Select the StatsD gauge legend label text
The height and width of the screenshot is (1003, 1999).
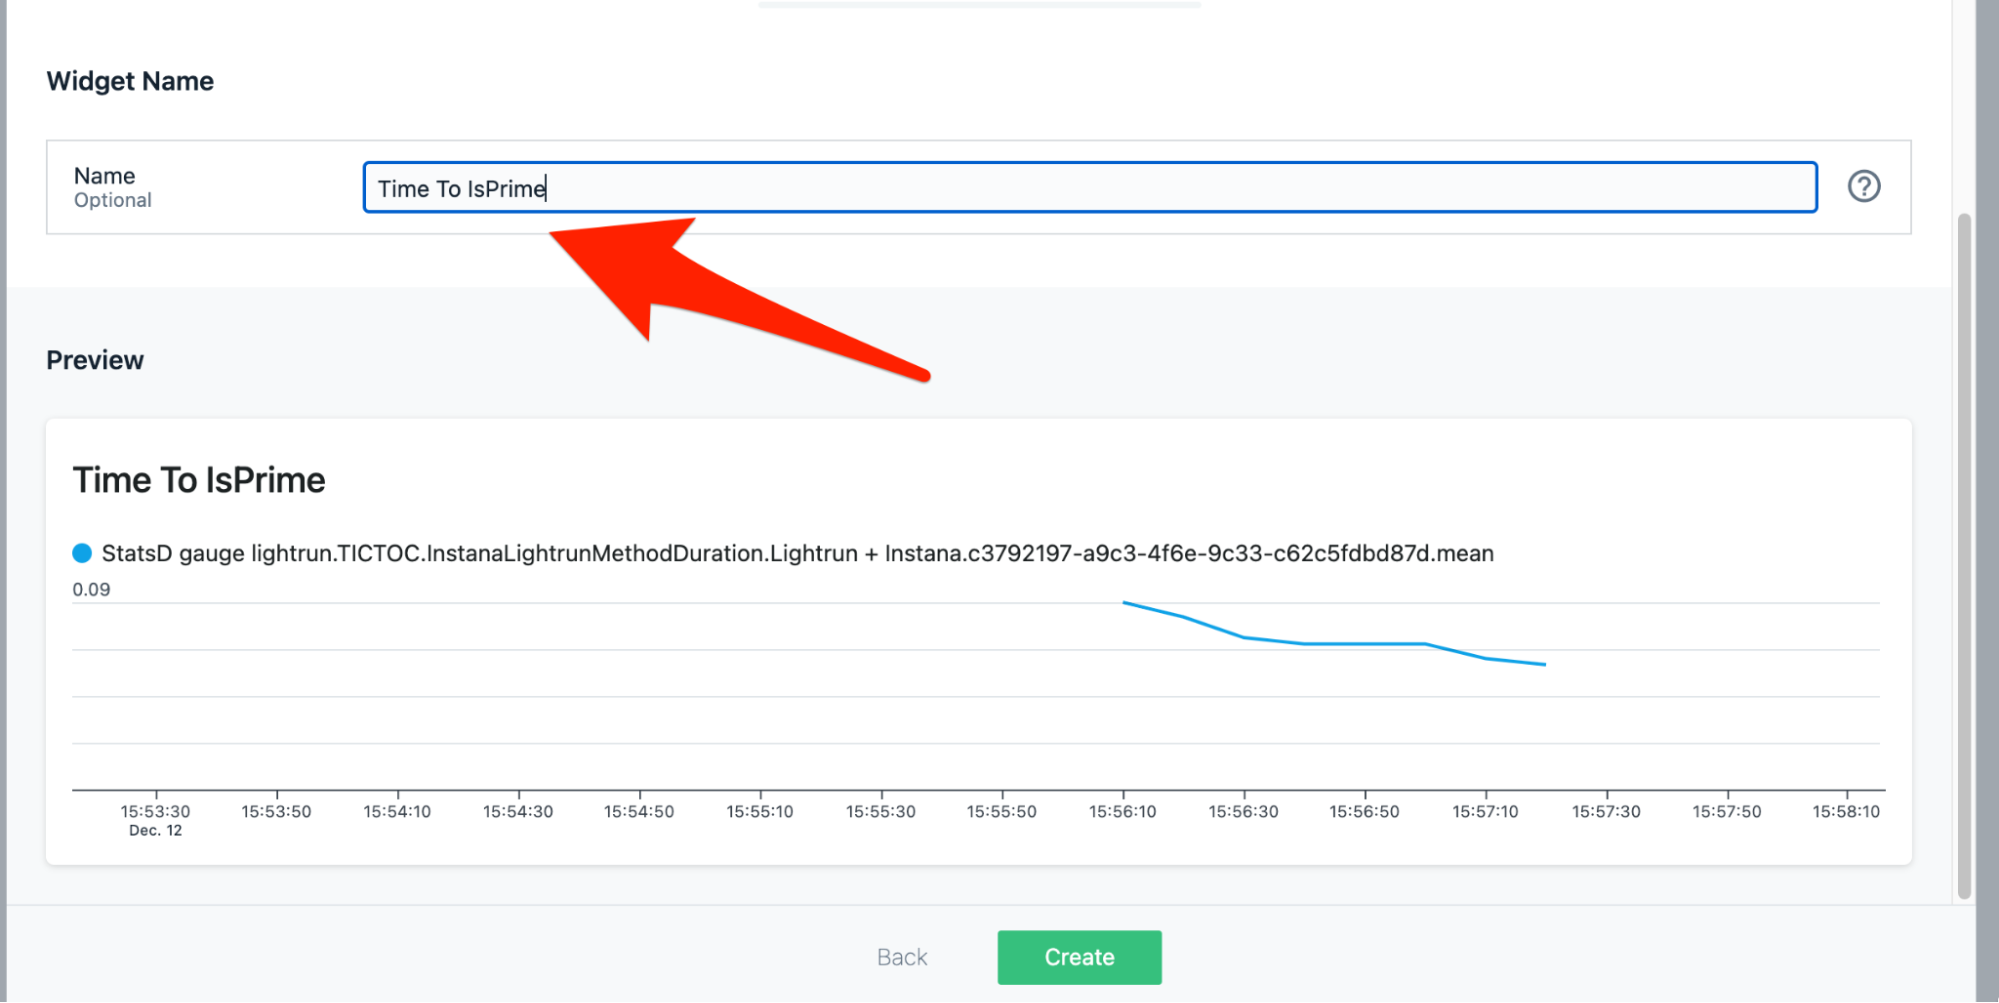pyautogui.click(x=797, y=553)
